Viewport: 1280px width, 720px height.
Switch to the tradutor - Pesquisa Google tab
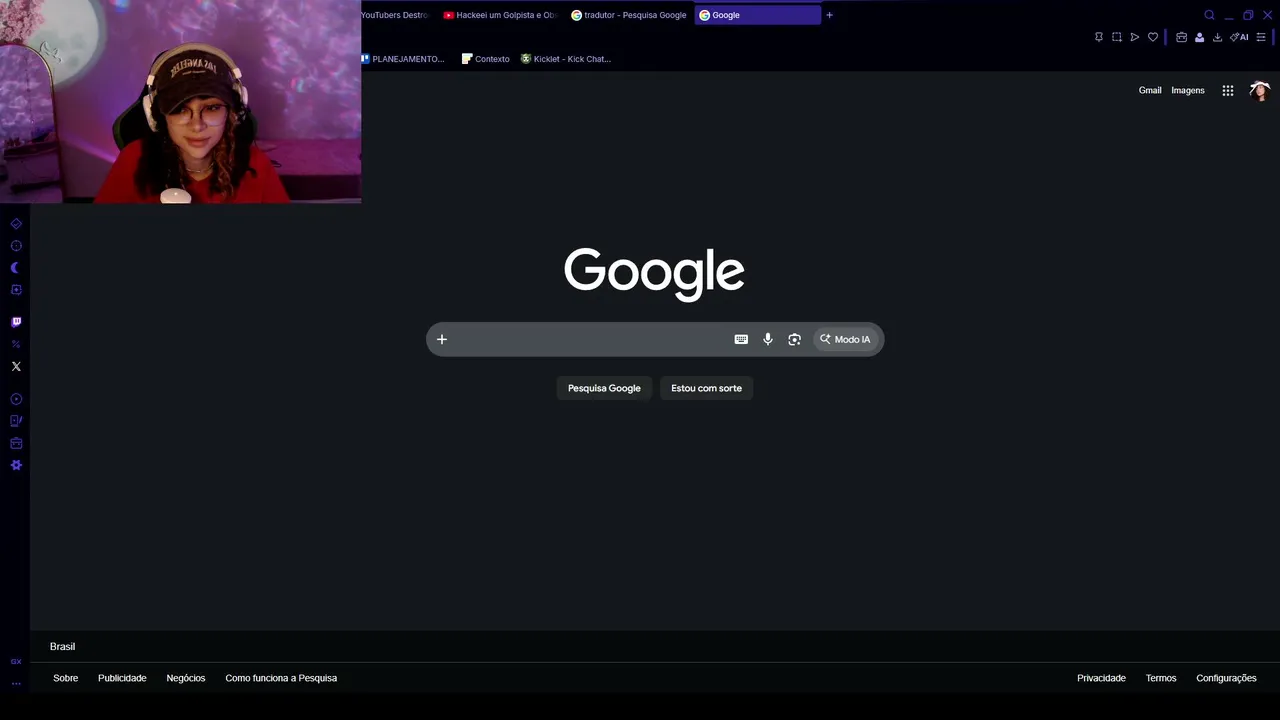(x=629, y=15)
